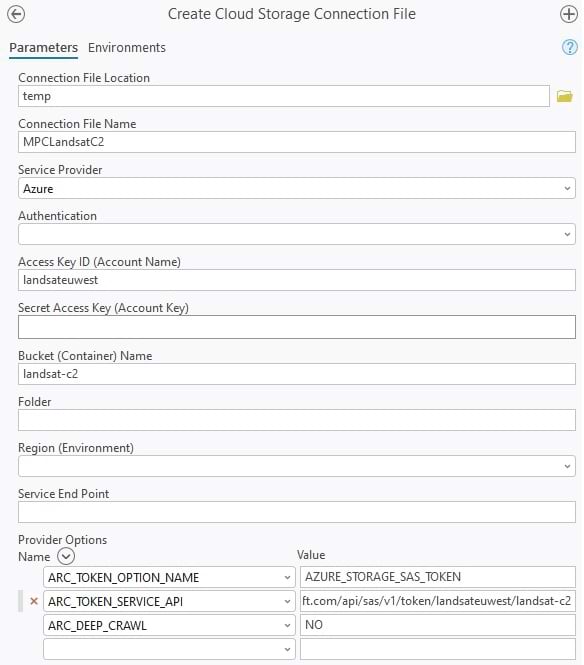Open the ARC_TOKEN_OPTION_NAME dropdown arrow
The image size is (584, 665).
pos(287,578)
